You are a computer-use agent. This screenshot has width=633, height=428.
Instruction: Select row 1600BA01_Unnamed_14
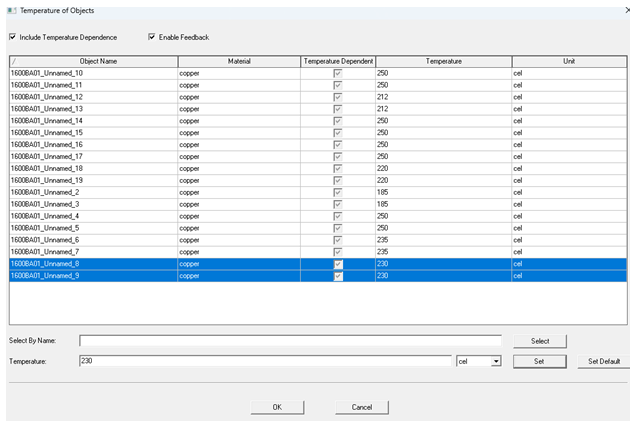tap(90, 120)
